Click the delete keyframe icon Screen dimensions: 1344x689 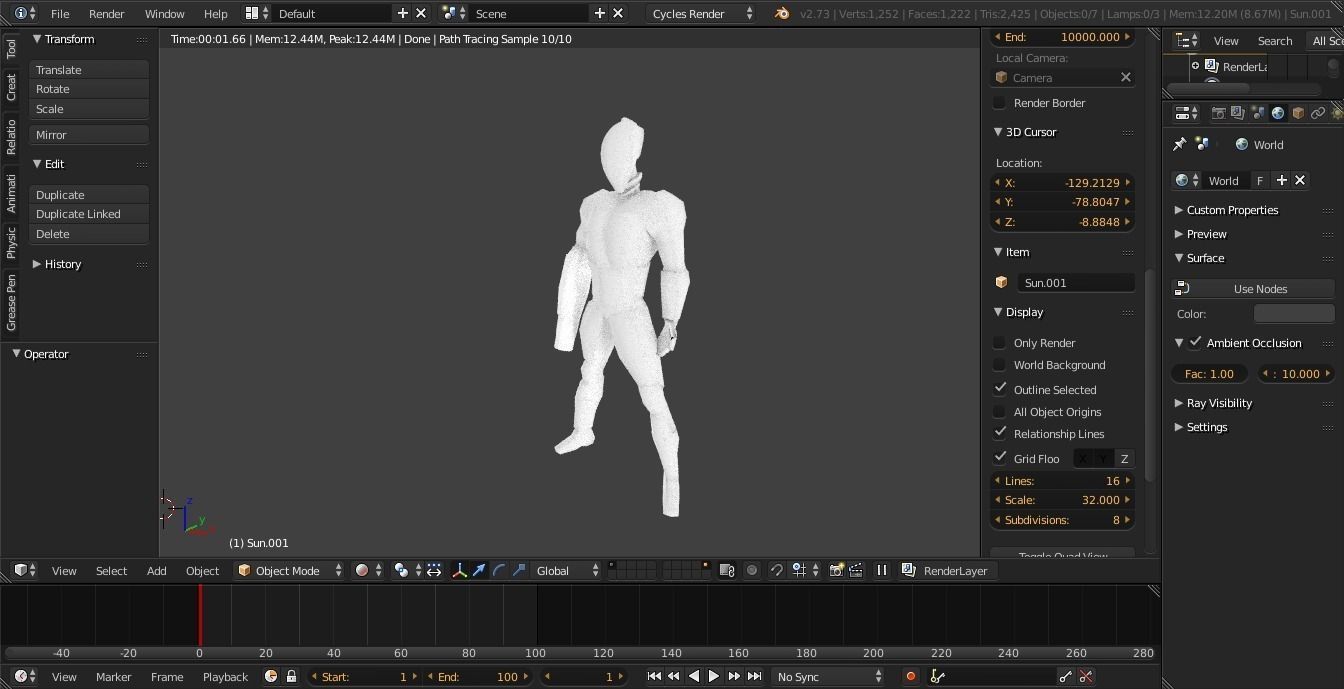[x=1086, y=676]
